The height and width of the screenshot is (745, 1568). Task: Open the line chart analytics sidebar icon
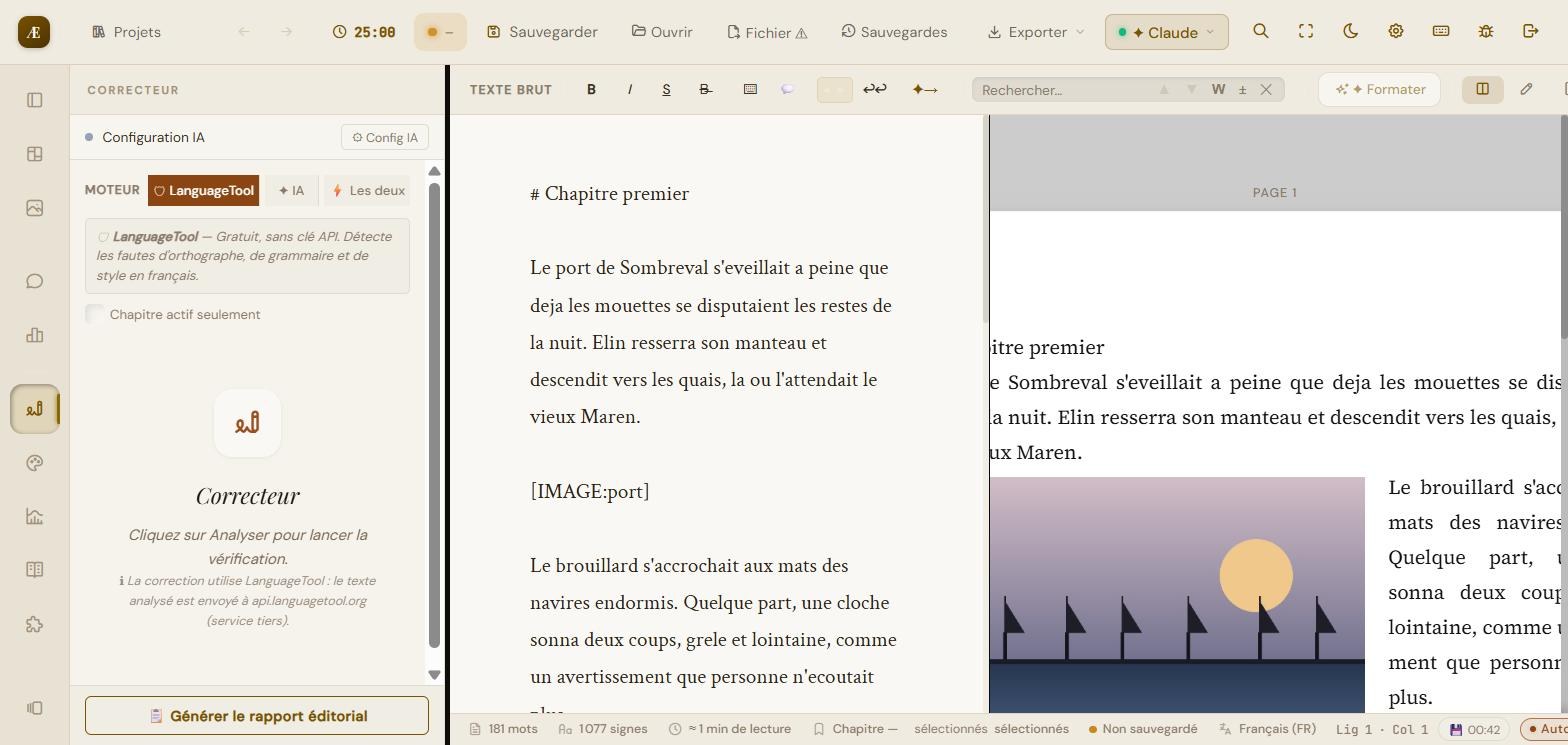pyautogui.click(x=35, y=517)
